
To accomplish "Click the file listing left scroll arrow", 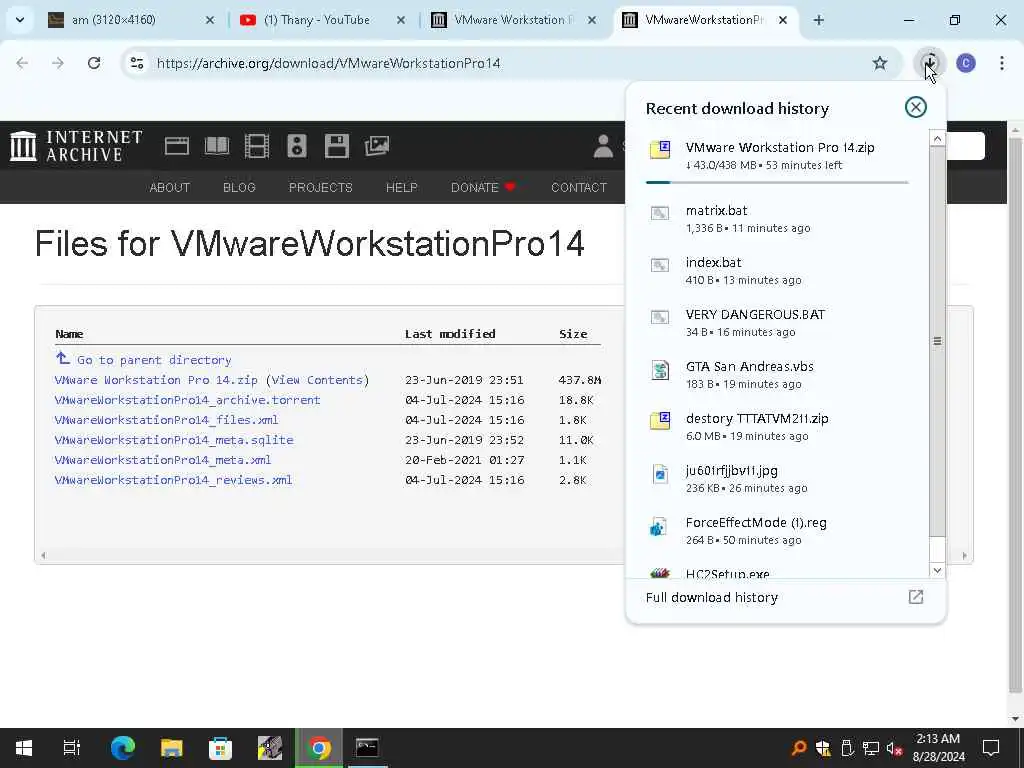I will click(x=43, y=556).
